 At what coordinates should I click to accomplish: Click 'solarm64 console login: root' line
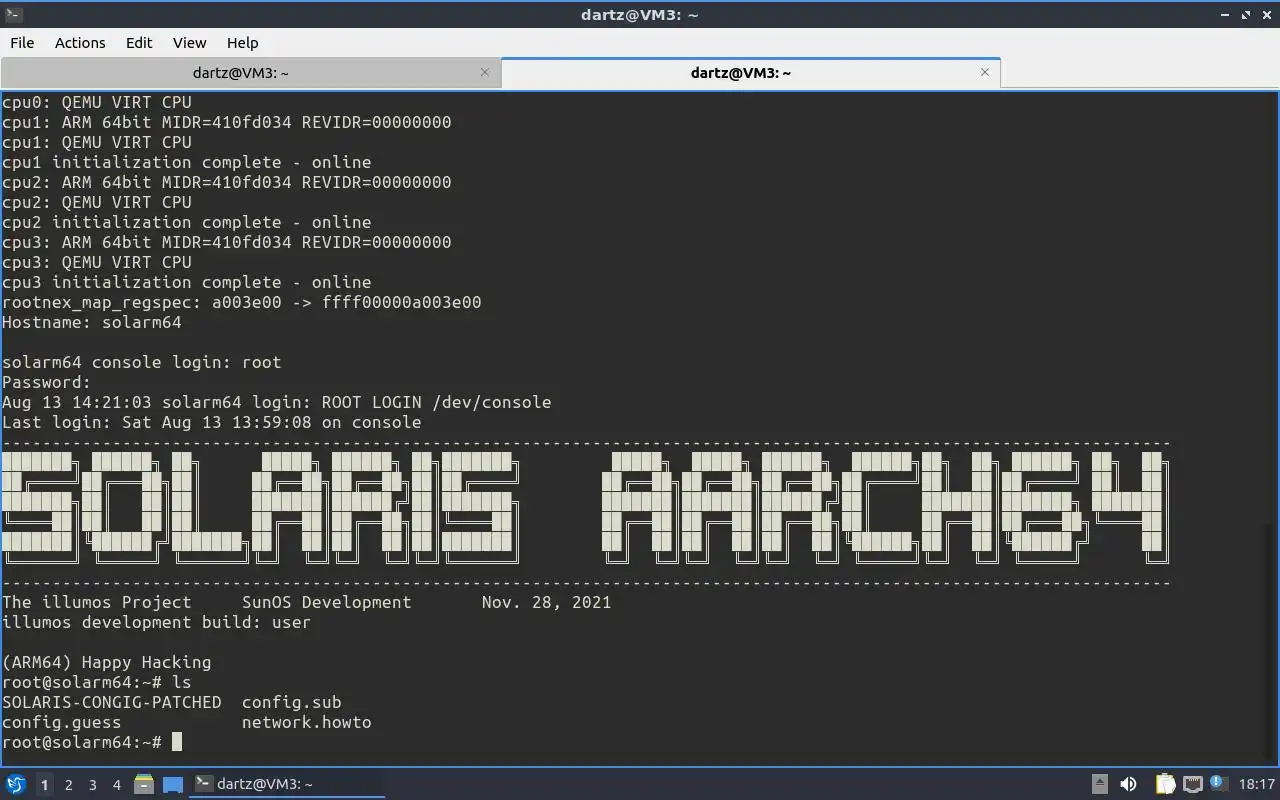[x=142, y=362]
